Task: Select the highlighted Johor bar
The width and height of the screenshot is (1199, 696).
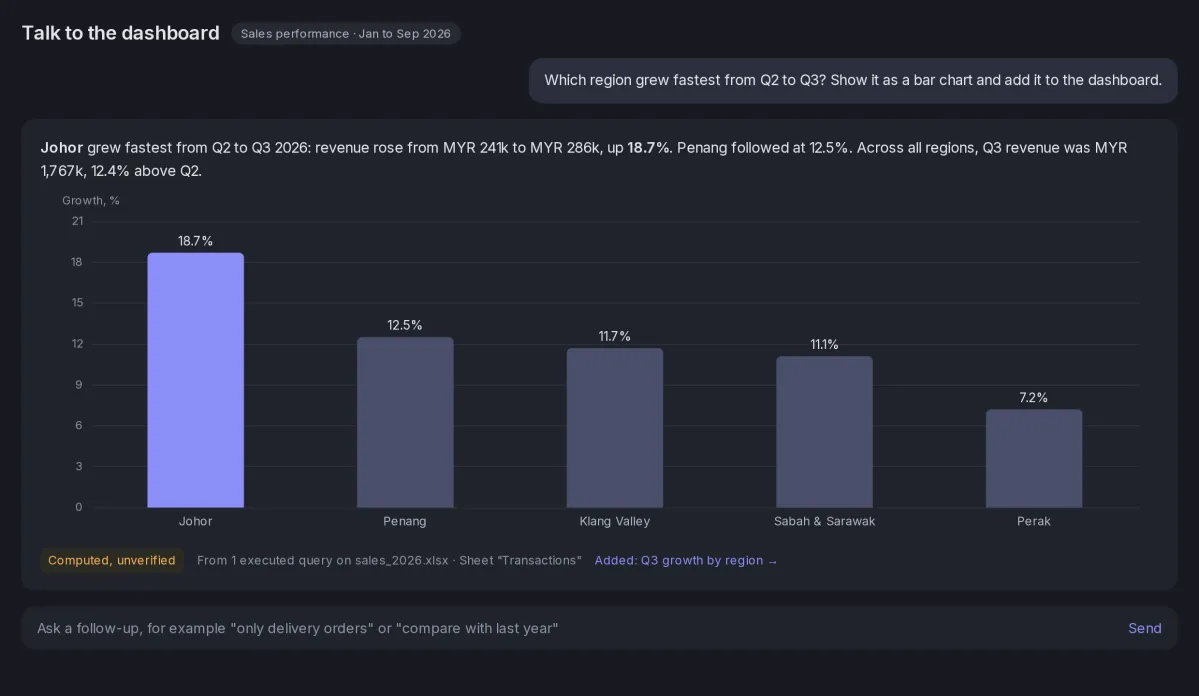Action: 196,380
